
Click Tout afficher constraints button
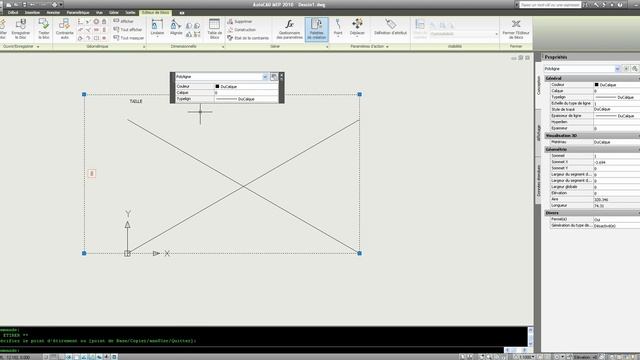[x=128, y=29]
